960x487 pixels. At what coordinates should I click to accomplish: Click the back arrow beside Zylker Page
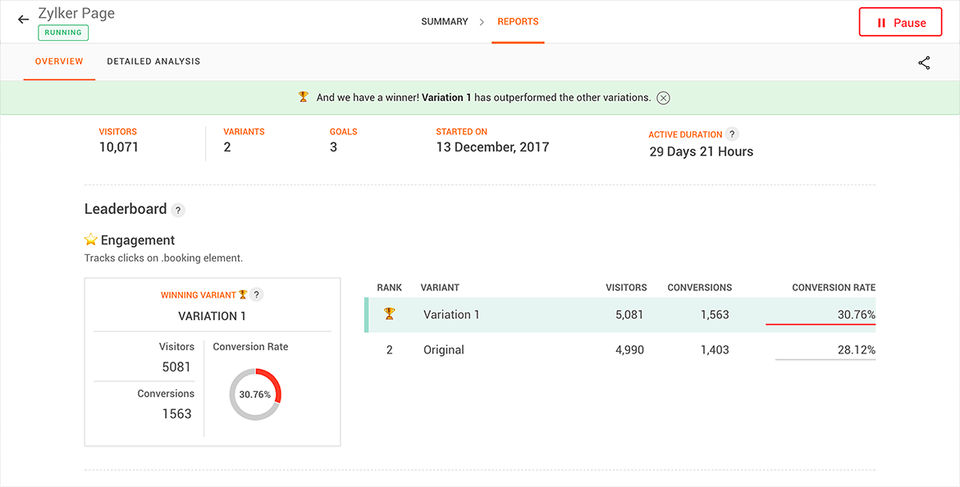(x=23, y=20)
